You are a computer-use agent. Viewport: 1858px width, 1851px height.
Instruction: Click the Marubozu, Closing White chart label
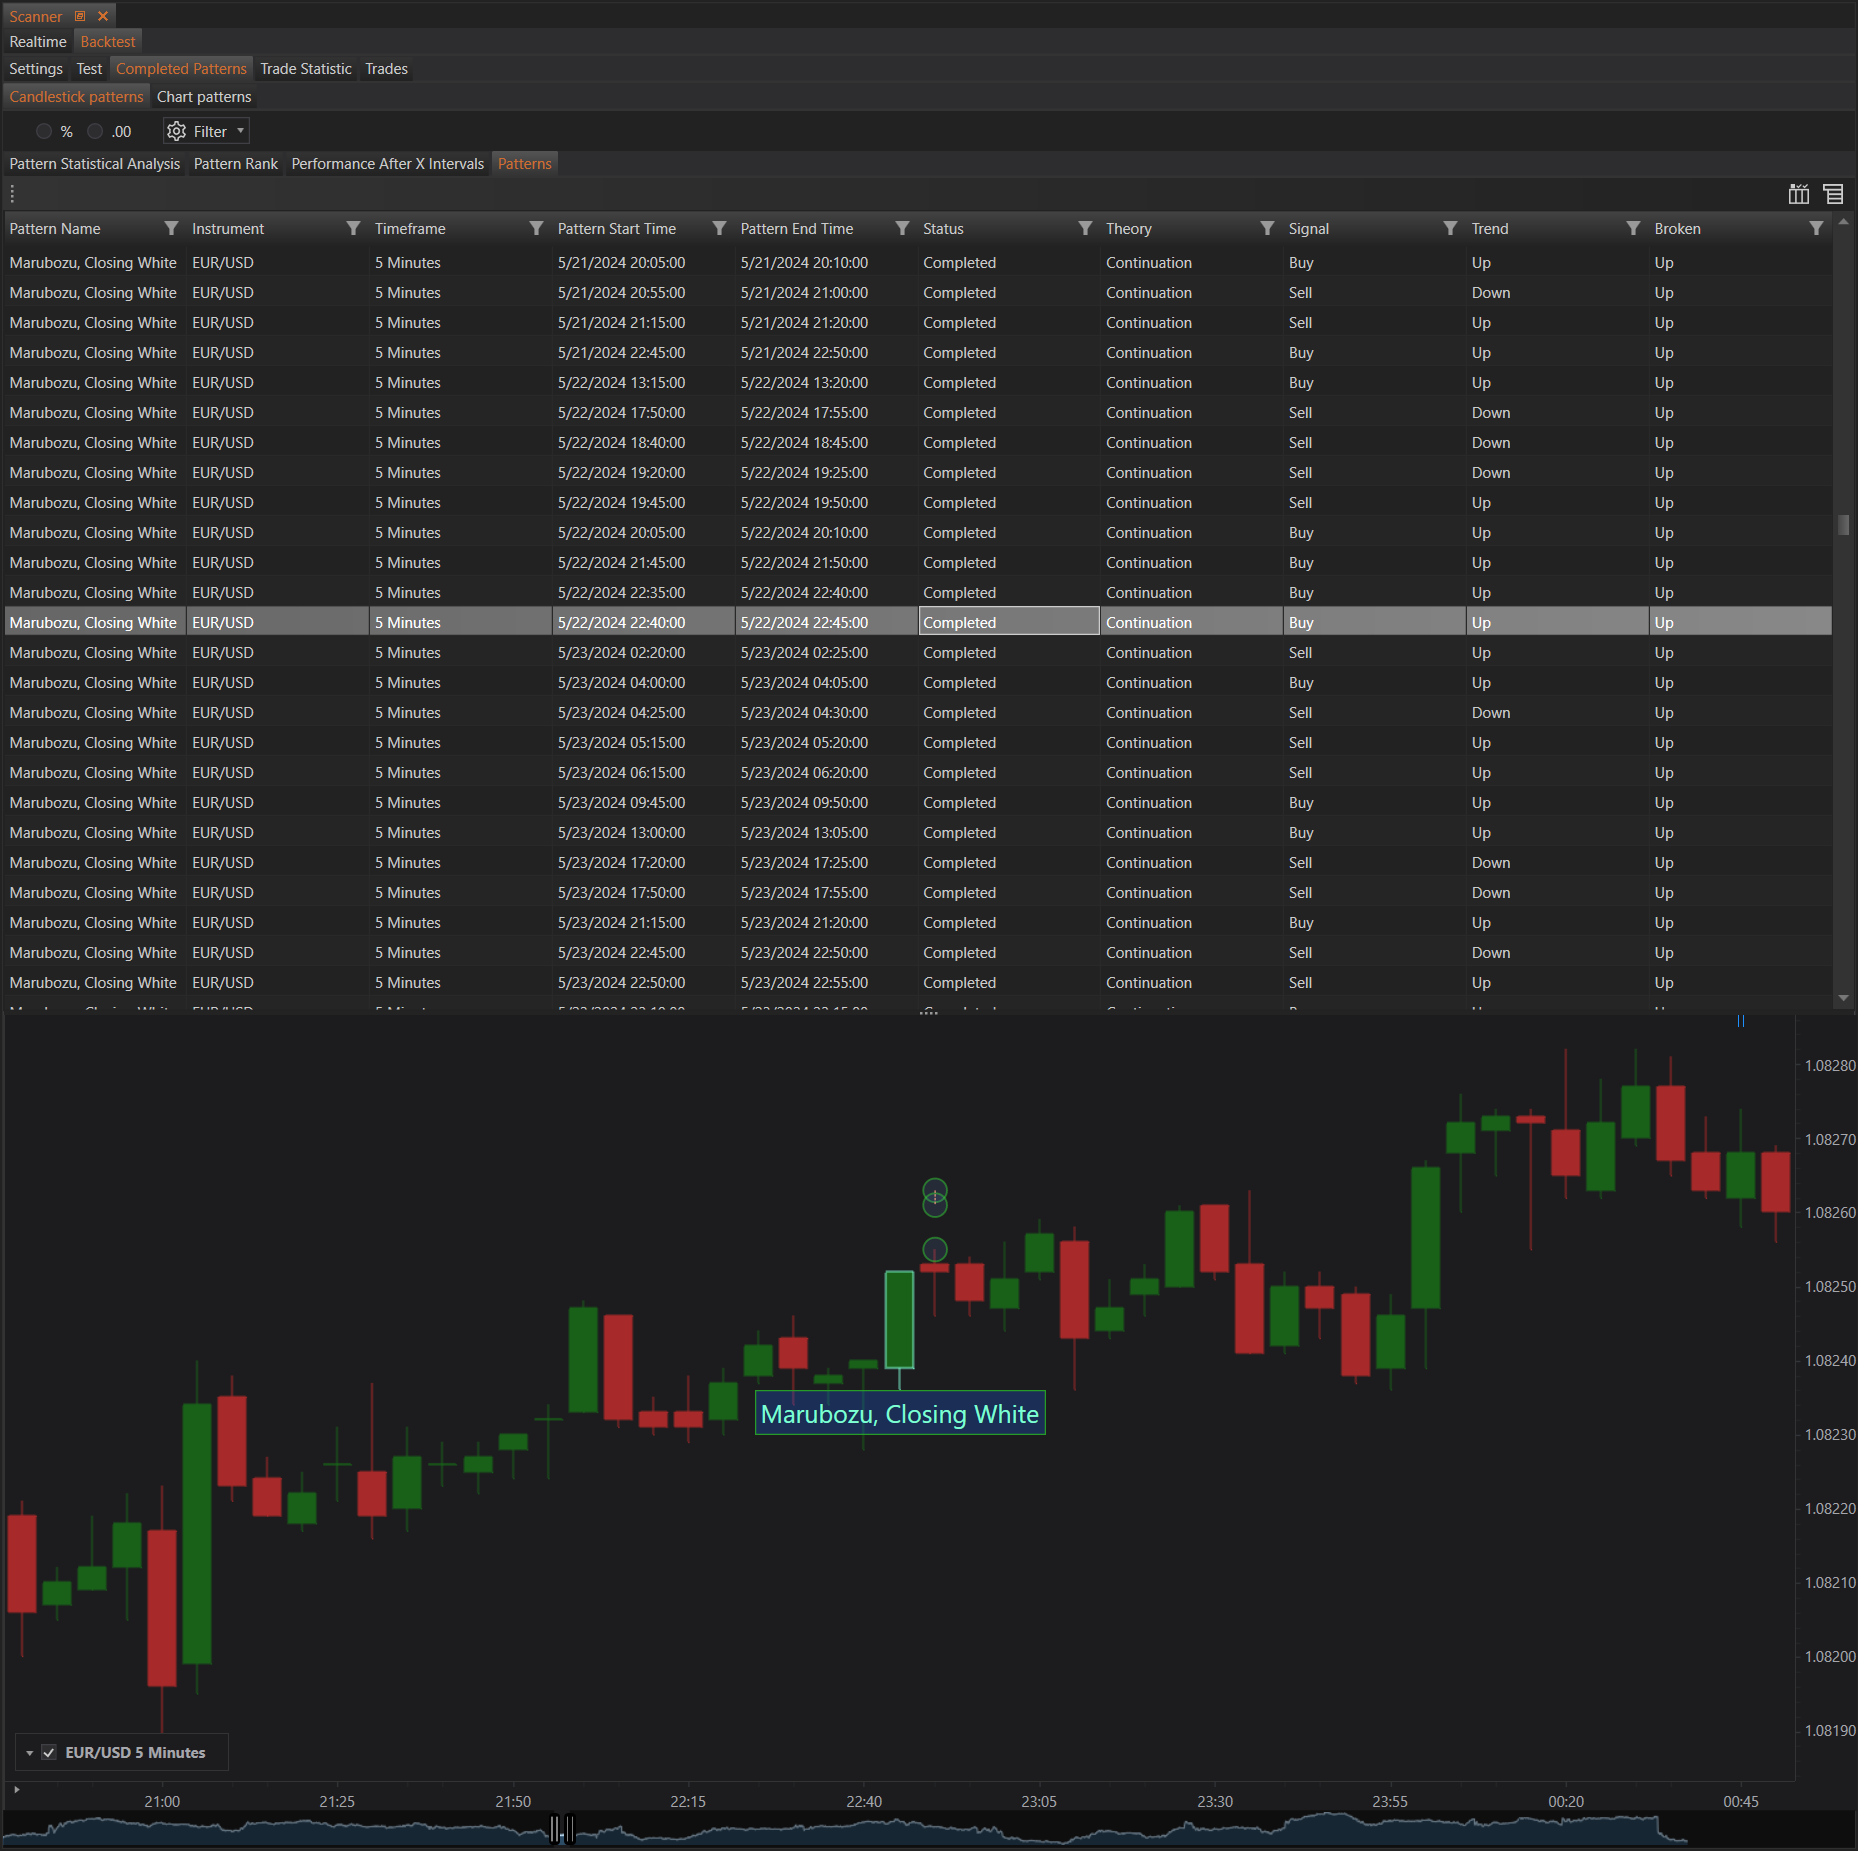point(899,1414)
